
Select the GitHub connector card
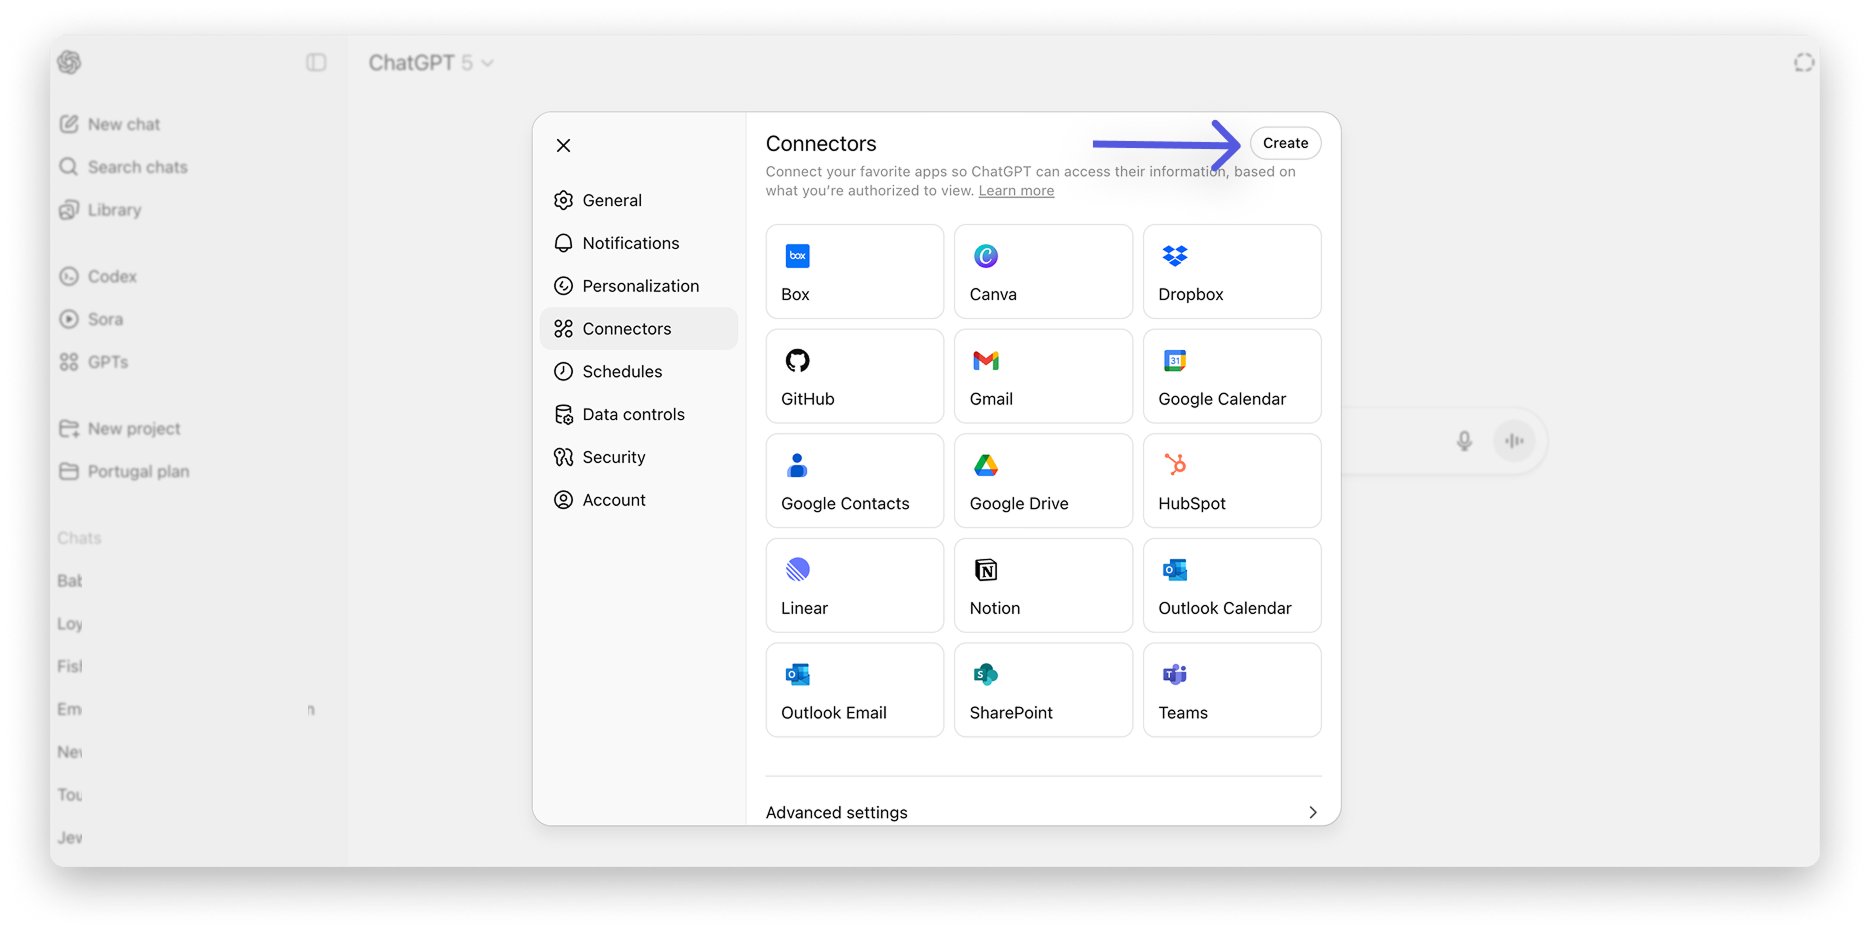(854, 376)
